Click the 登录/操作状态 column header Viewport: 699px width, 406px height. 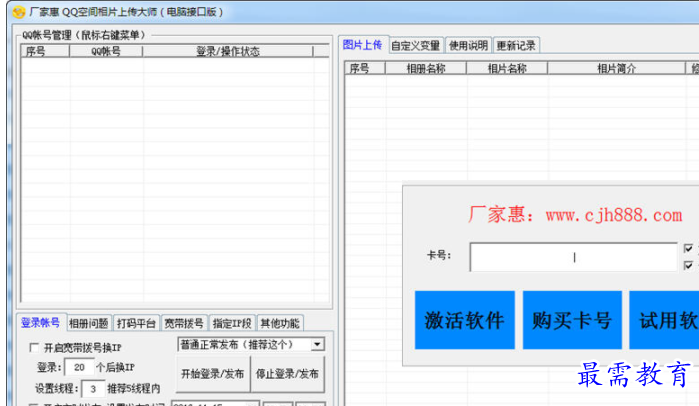point(228,51)
